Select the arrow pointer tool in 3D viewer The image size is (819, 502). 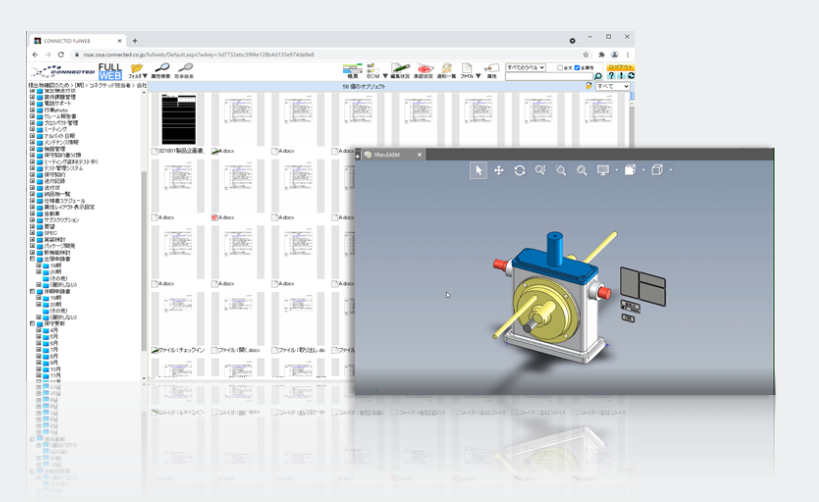pyautogui.click(x=479, y=171)
